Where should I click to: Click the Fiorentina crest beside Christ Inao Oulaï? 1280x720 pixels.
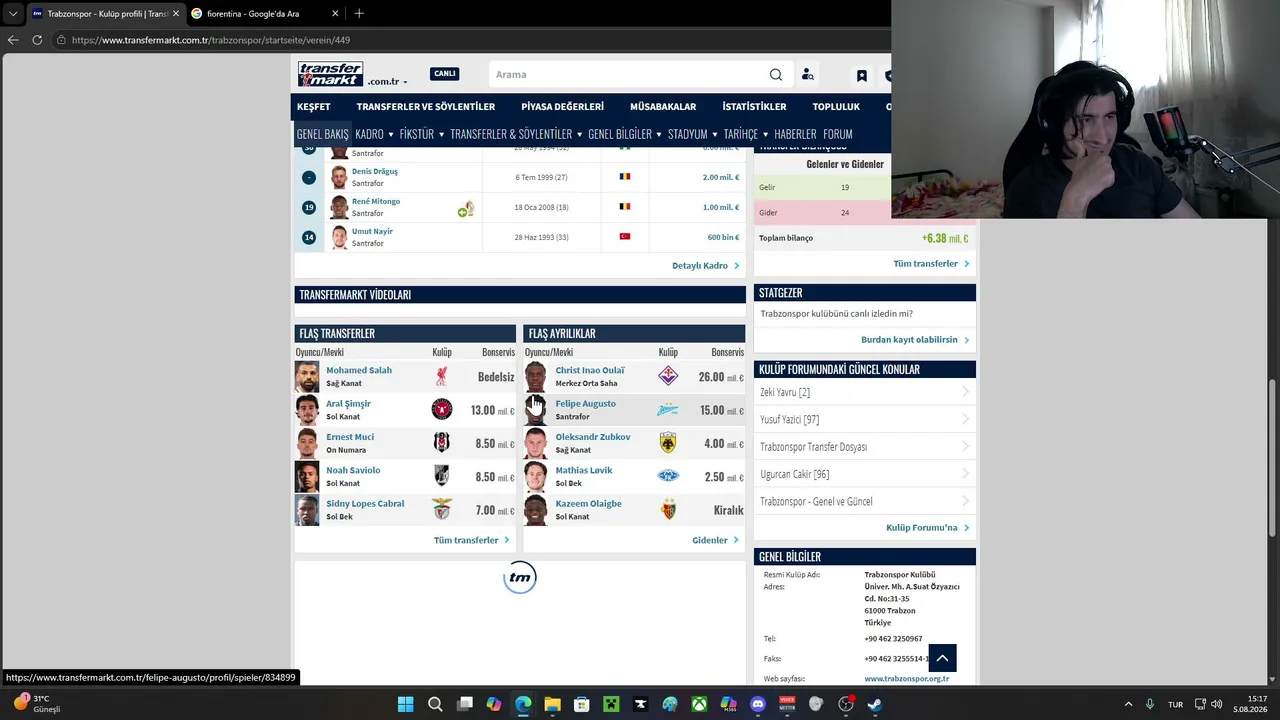[668, 376]
